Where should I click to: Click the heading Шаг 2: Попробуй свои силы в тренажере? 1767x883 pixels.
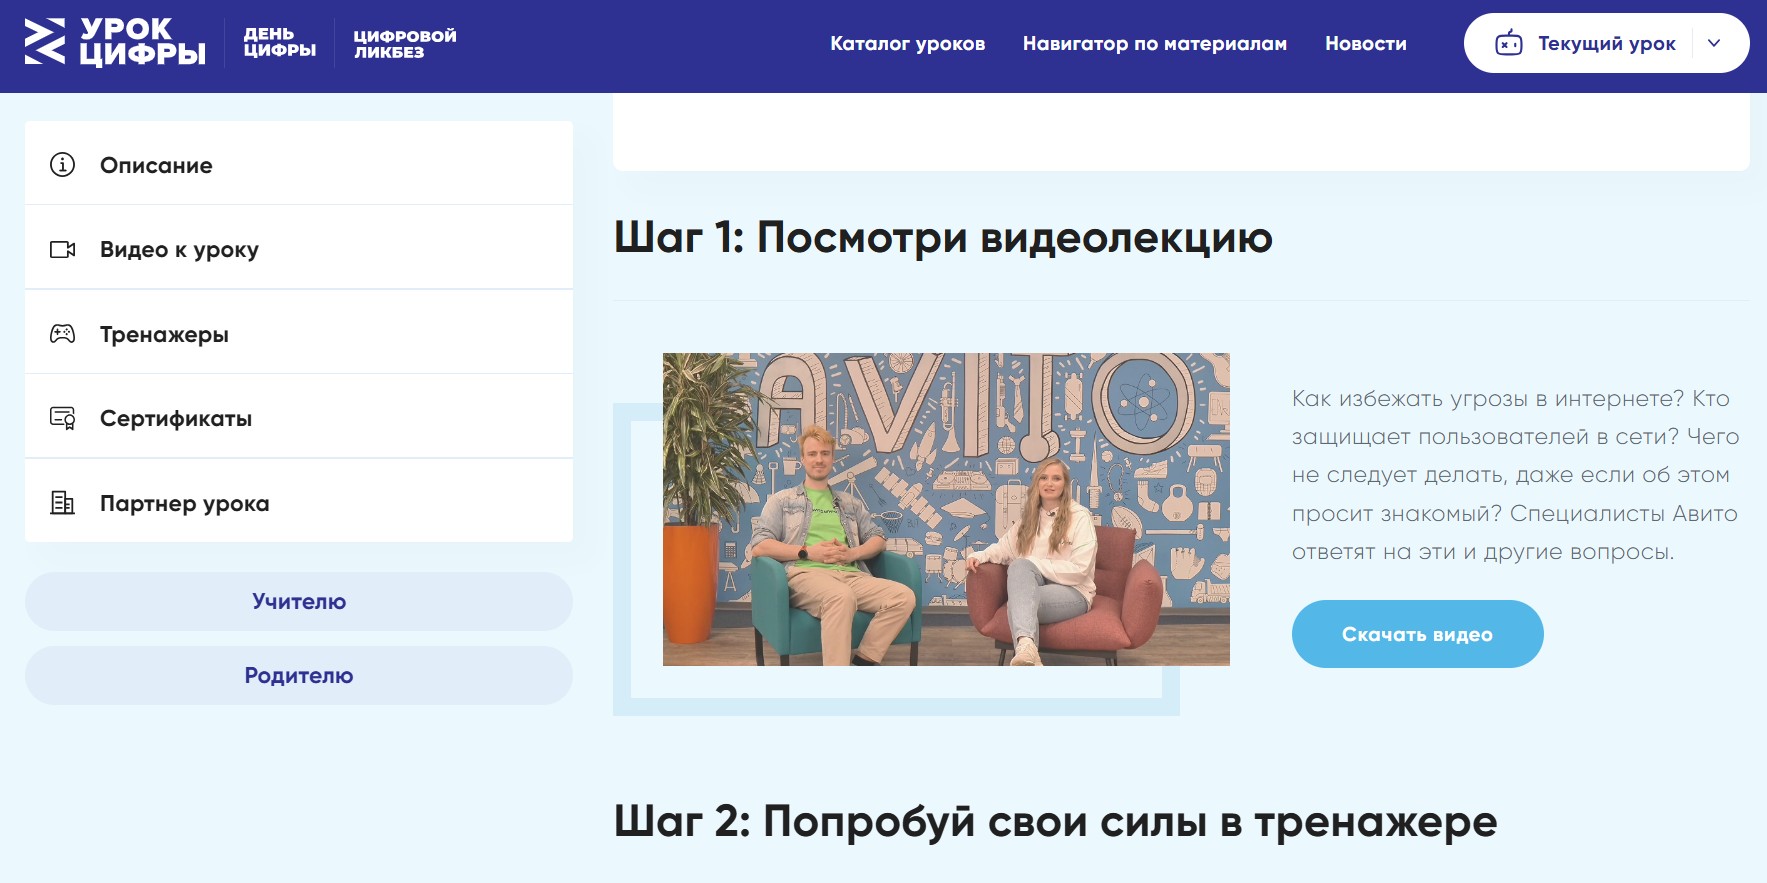pos(1055,822)
